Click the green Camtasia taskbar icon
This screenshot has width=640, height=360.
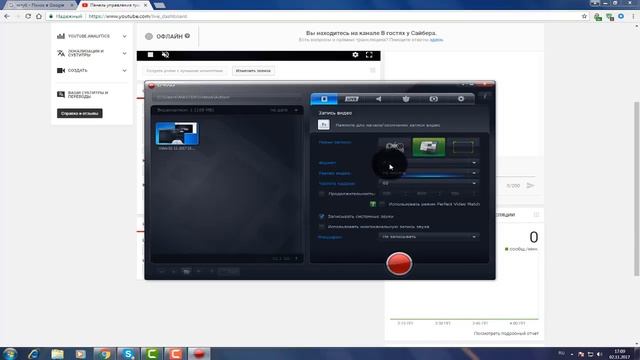click(152, 353)
